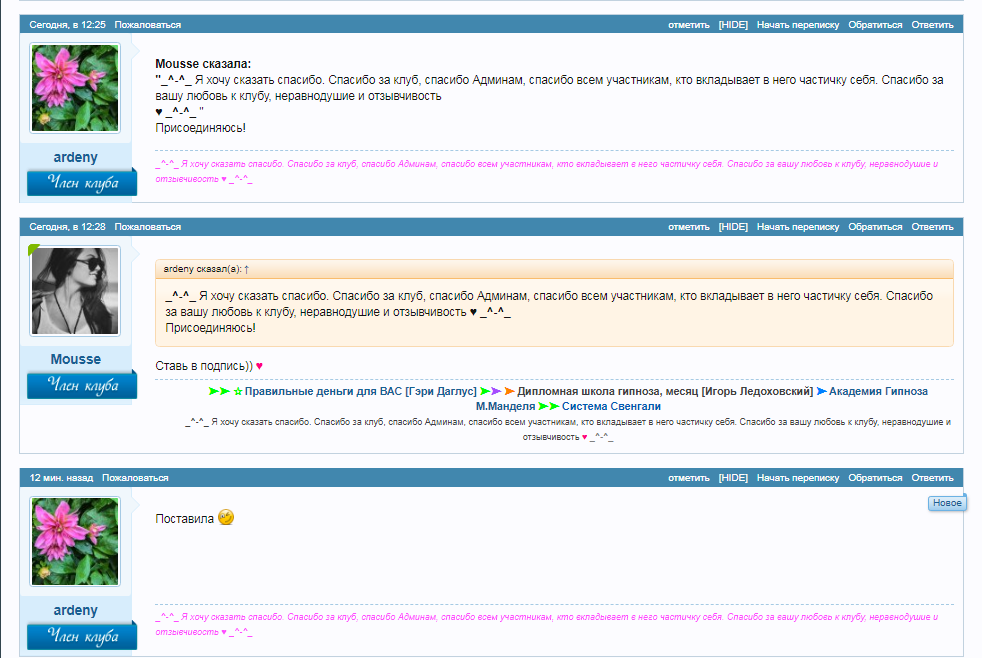Image resolution: width=982 pixels, height=658 pixels.
Task: Click [HIDE] on the 12:28 post
Action: point(733,227)
